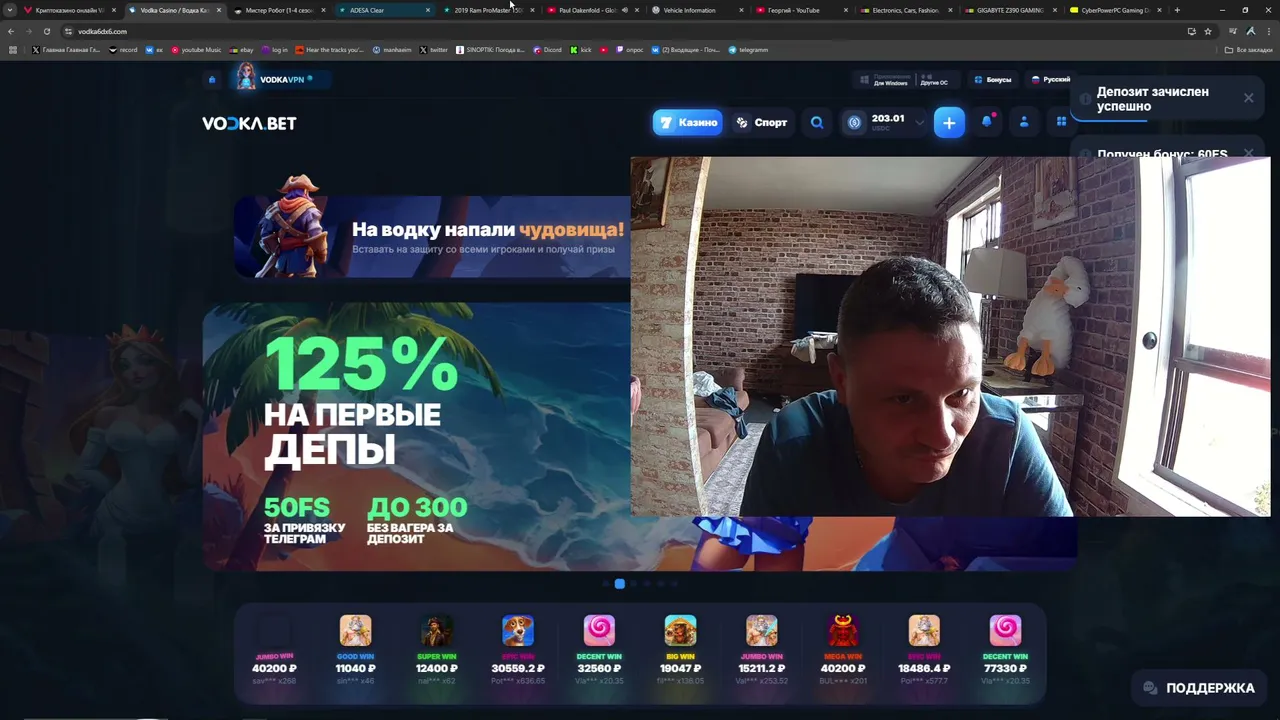
Task: Open the 'telegramm' bookmark
Action: coord(748,49)
